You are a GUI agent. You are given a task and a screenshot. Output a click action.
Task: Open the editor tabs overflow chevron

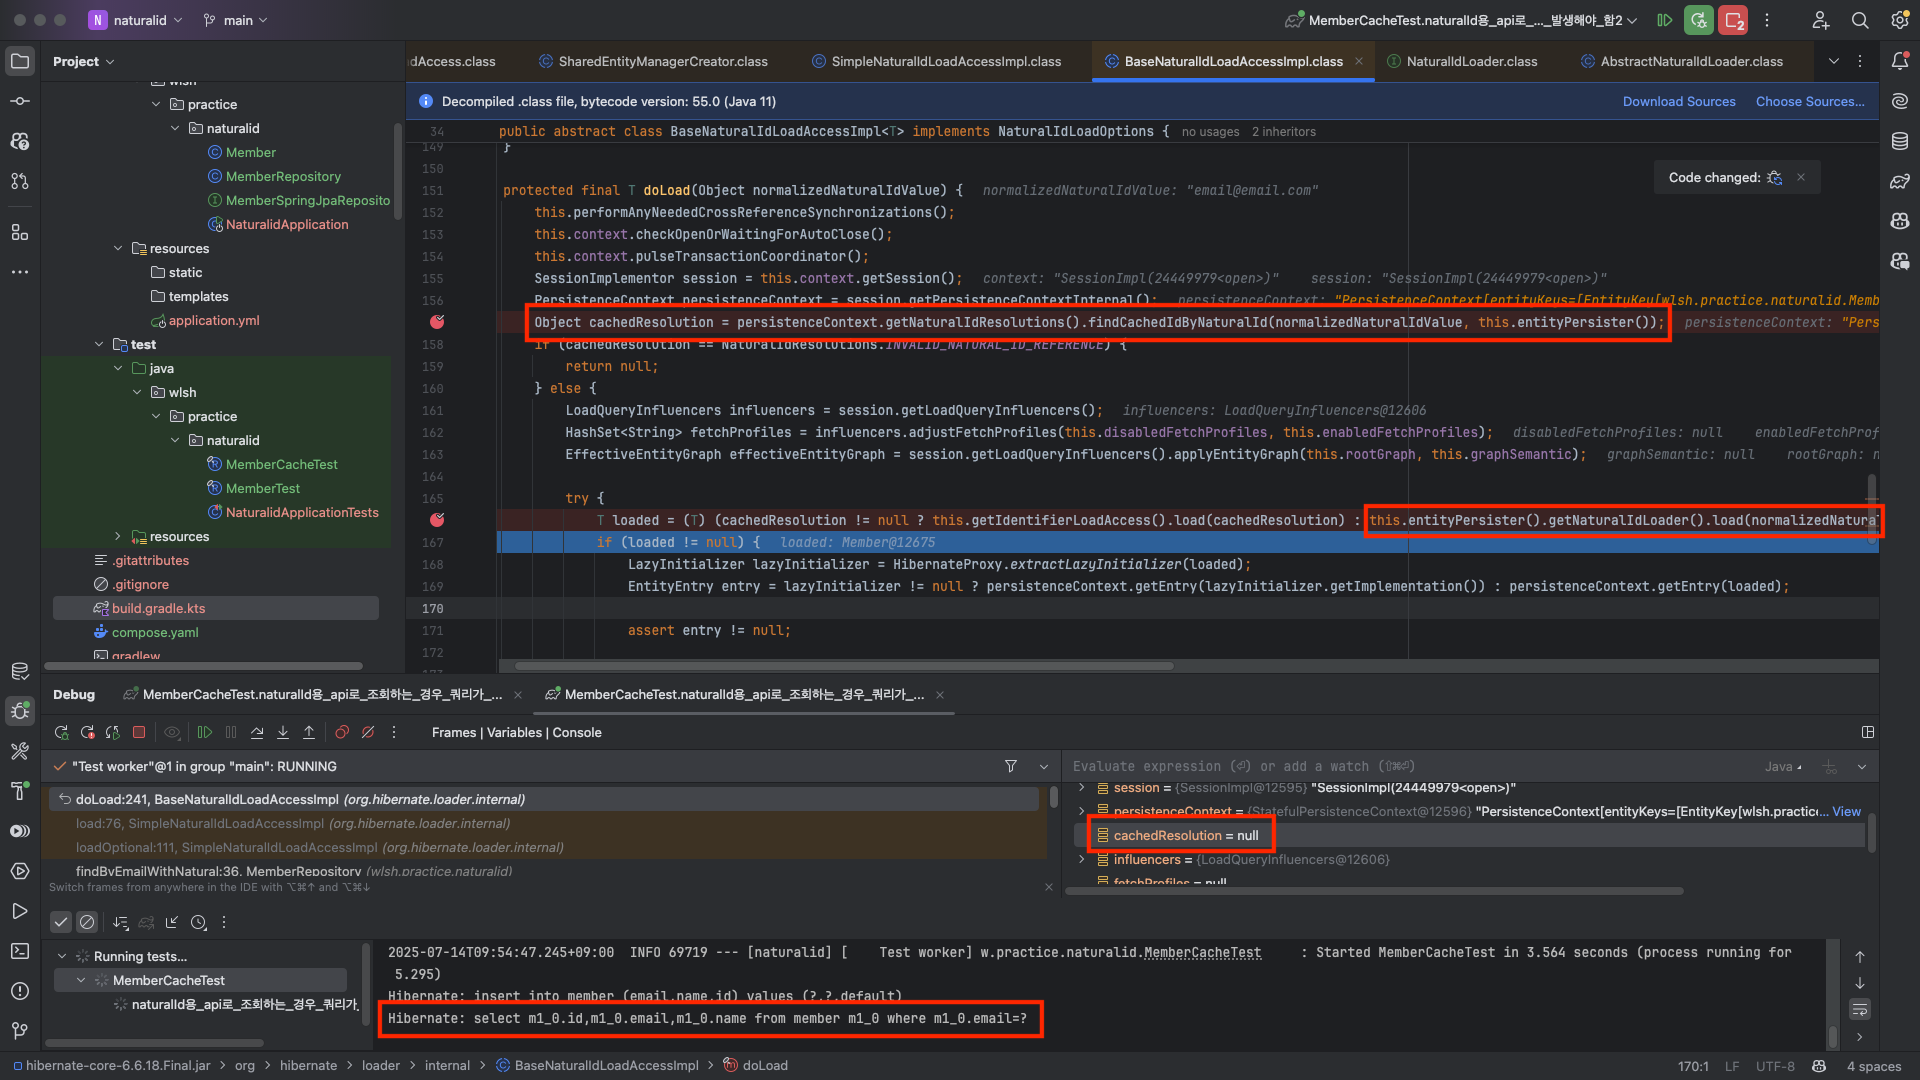point(1834,62)
